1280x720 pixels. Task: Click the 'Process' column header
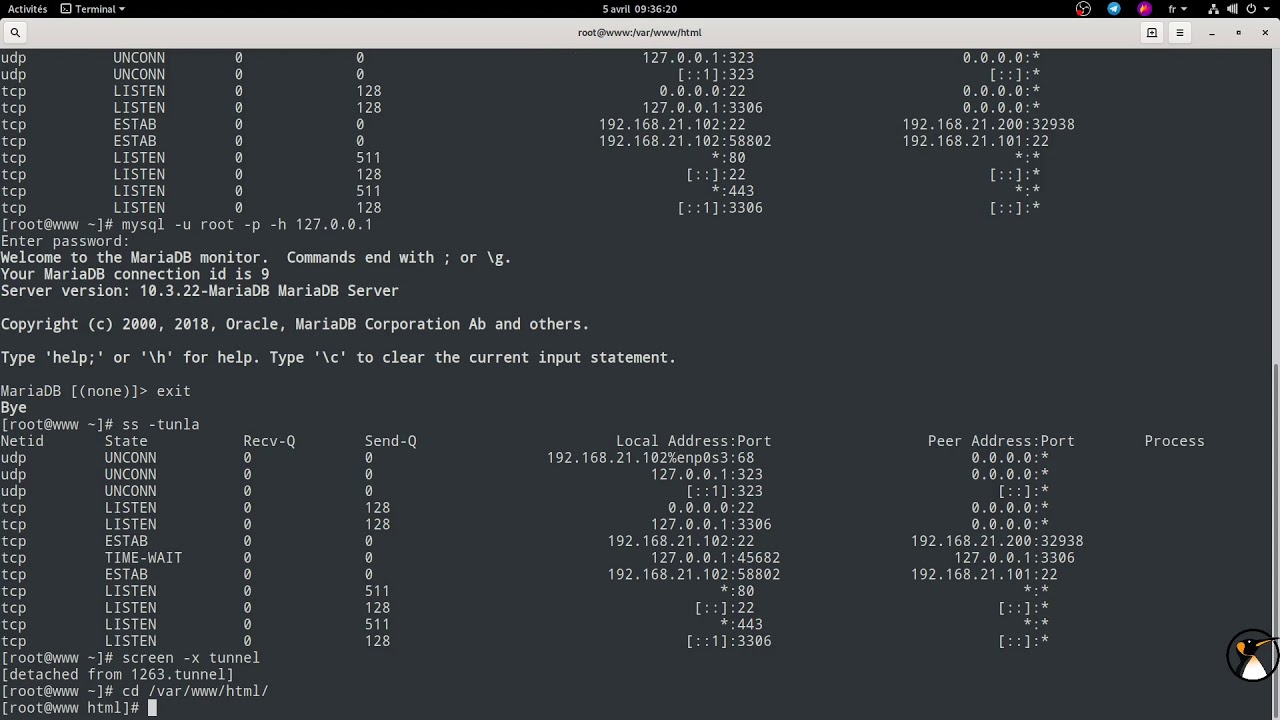click(x=1175, y=441)
